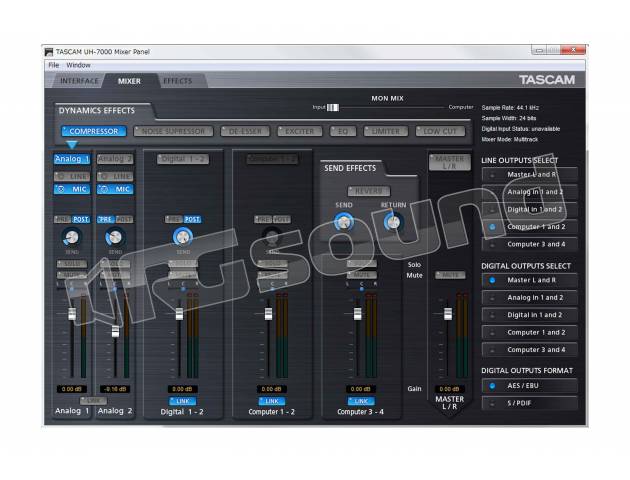Screen dimensions: 630x480
Task: Click the blue triangle marker under COMPRESSOR
Action: tap(72, 145)
